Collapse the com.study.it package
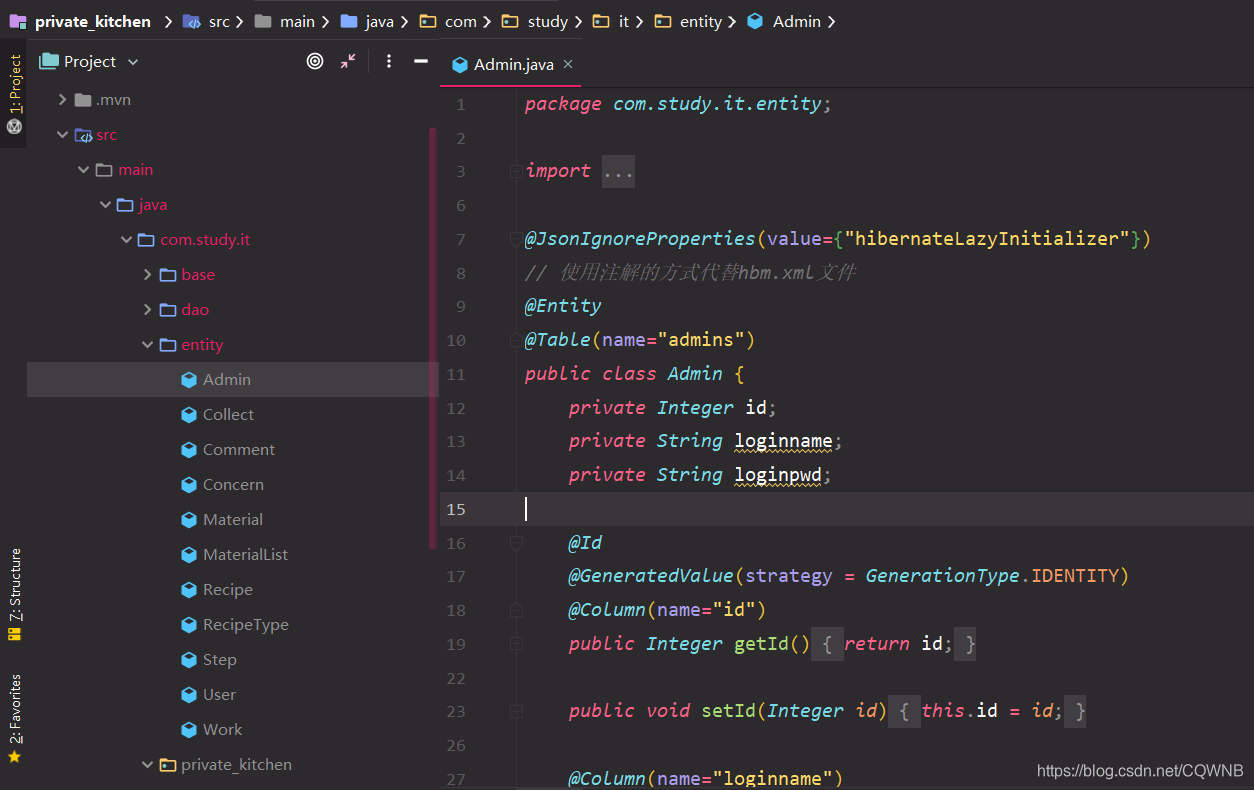 point(125,240)
